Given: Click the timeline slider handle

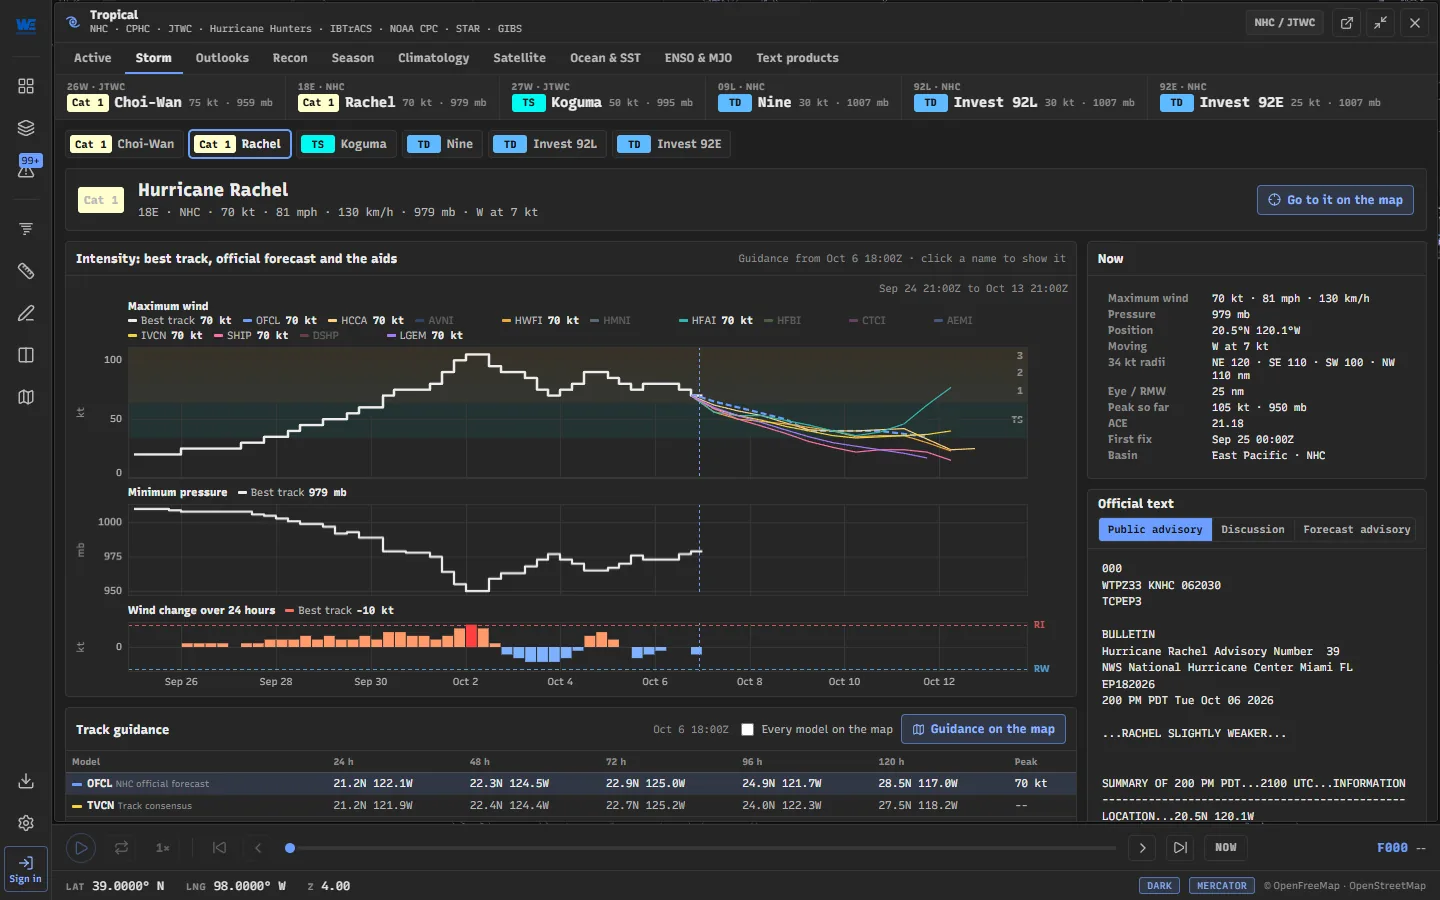Looking at the screenshot, I should tap(290, 848).
